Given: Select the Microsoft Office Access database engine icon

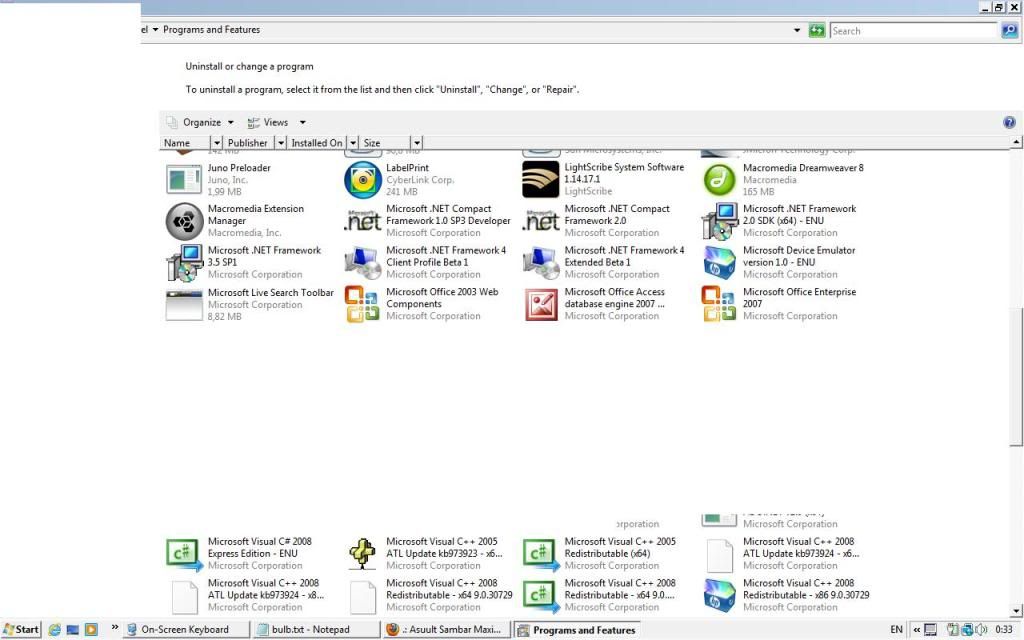Looking at the screenshot, I should click(541, 304).
